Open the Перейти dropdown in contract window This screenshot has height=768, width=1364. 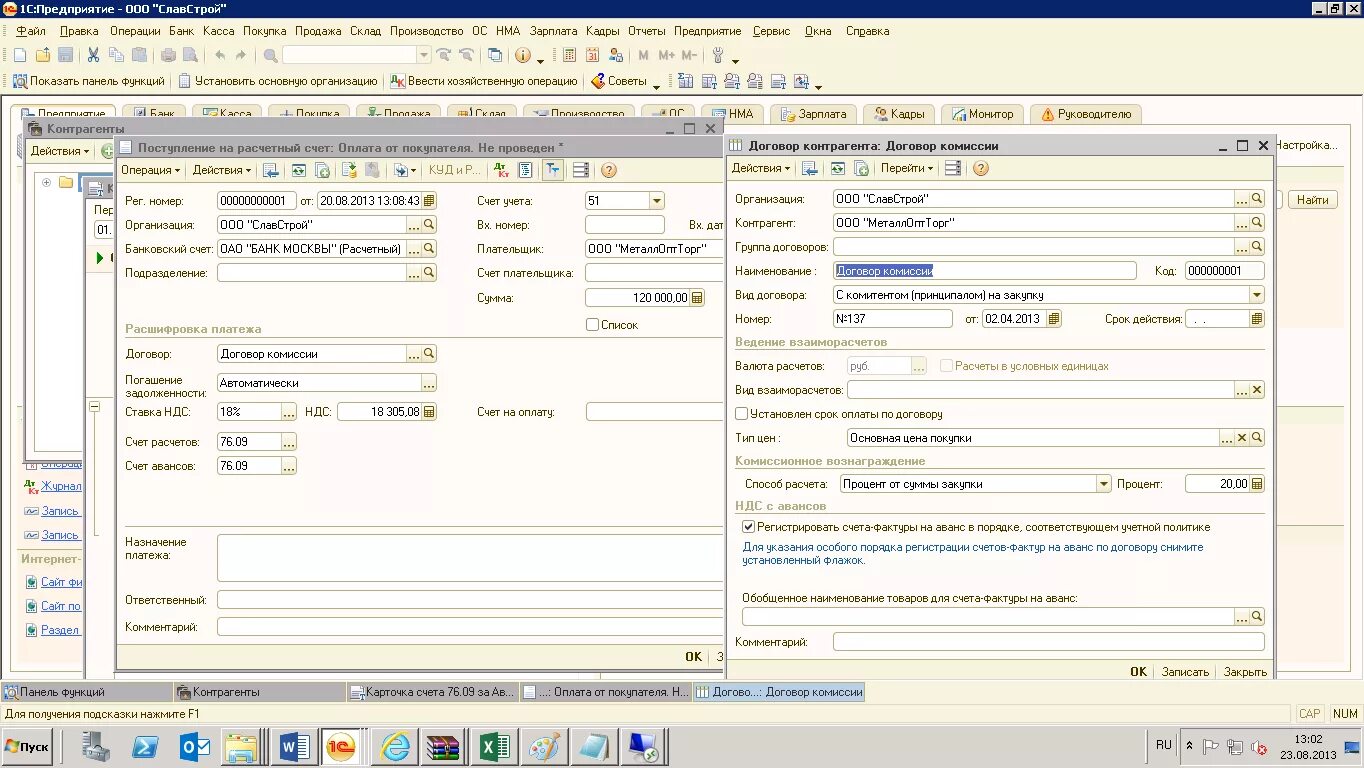(907, 168)
